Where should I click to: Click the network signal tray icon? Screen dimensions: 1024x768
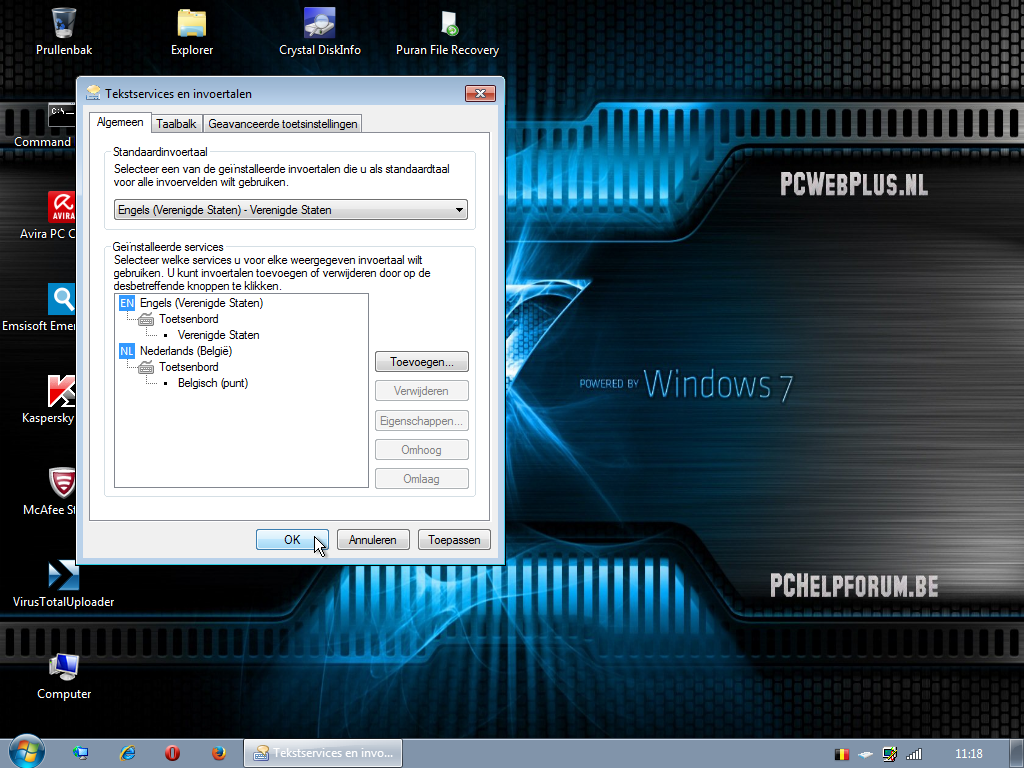914,754
